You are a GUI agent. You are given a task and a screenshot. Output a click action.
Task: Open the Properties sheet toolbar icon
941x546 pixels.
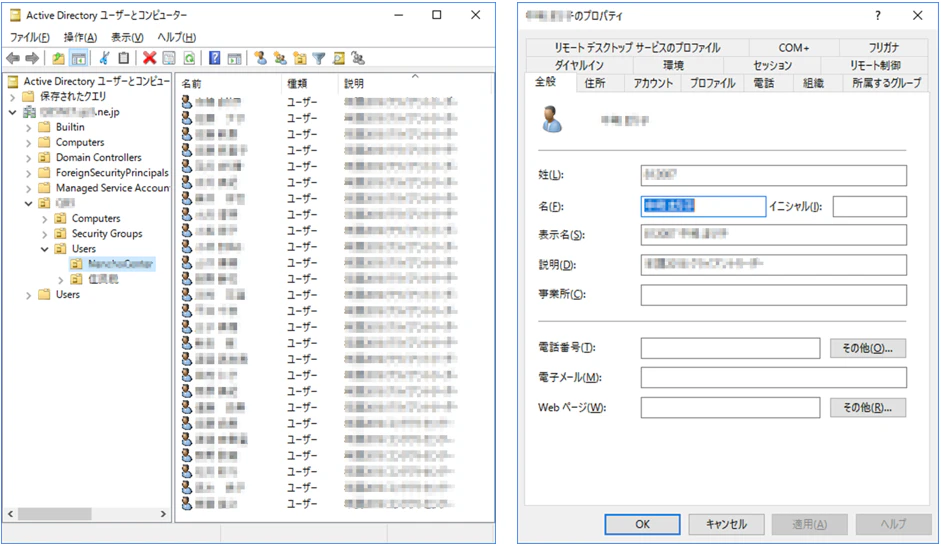[x=169, y=58]
